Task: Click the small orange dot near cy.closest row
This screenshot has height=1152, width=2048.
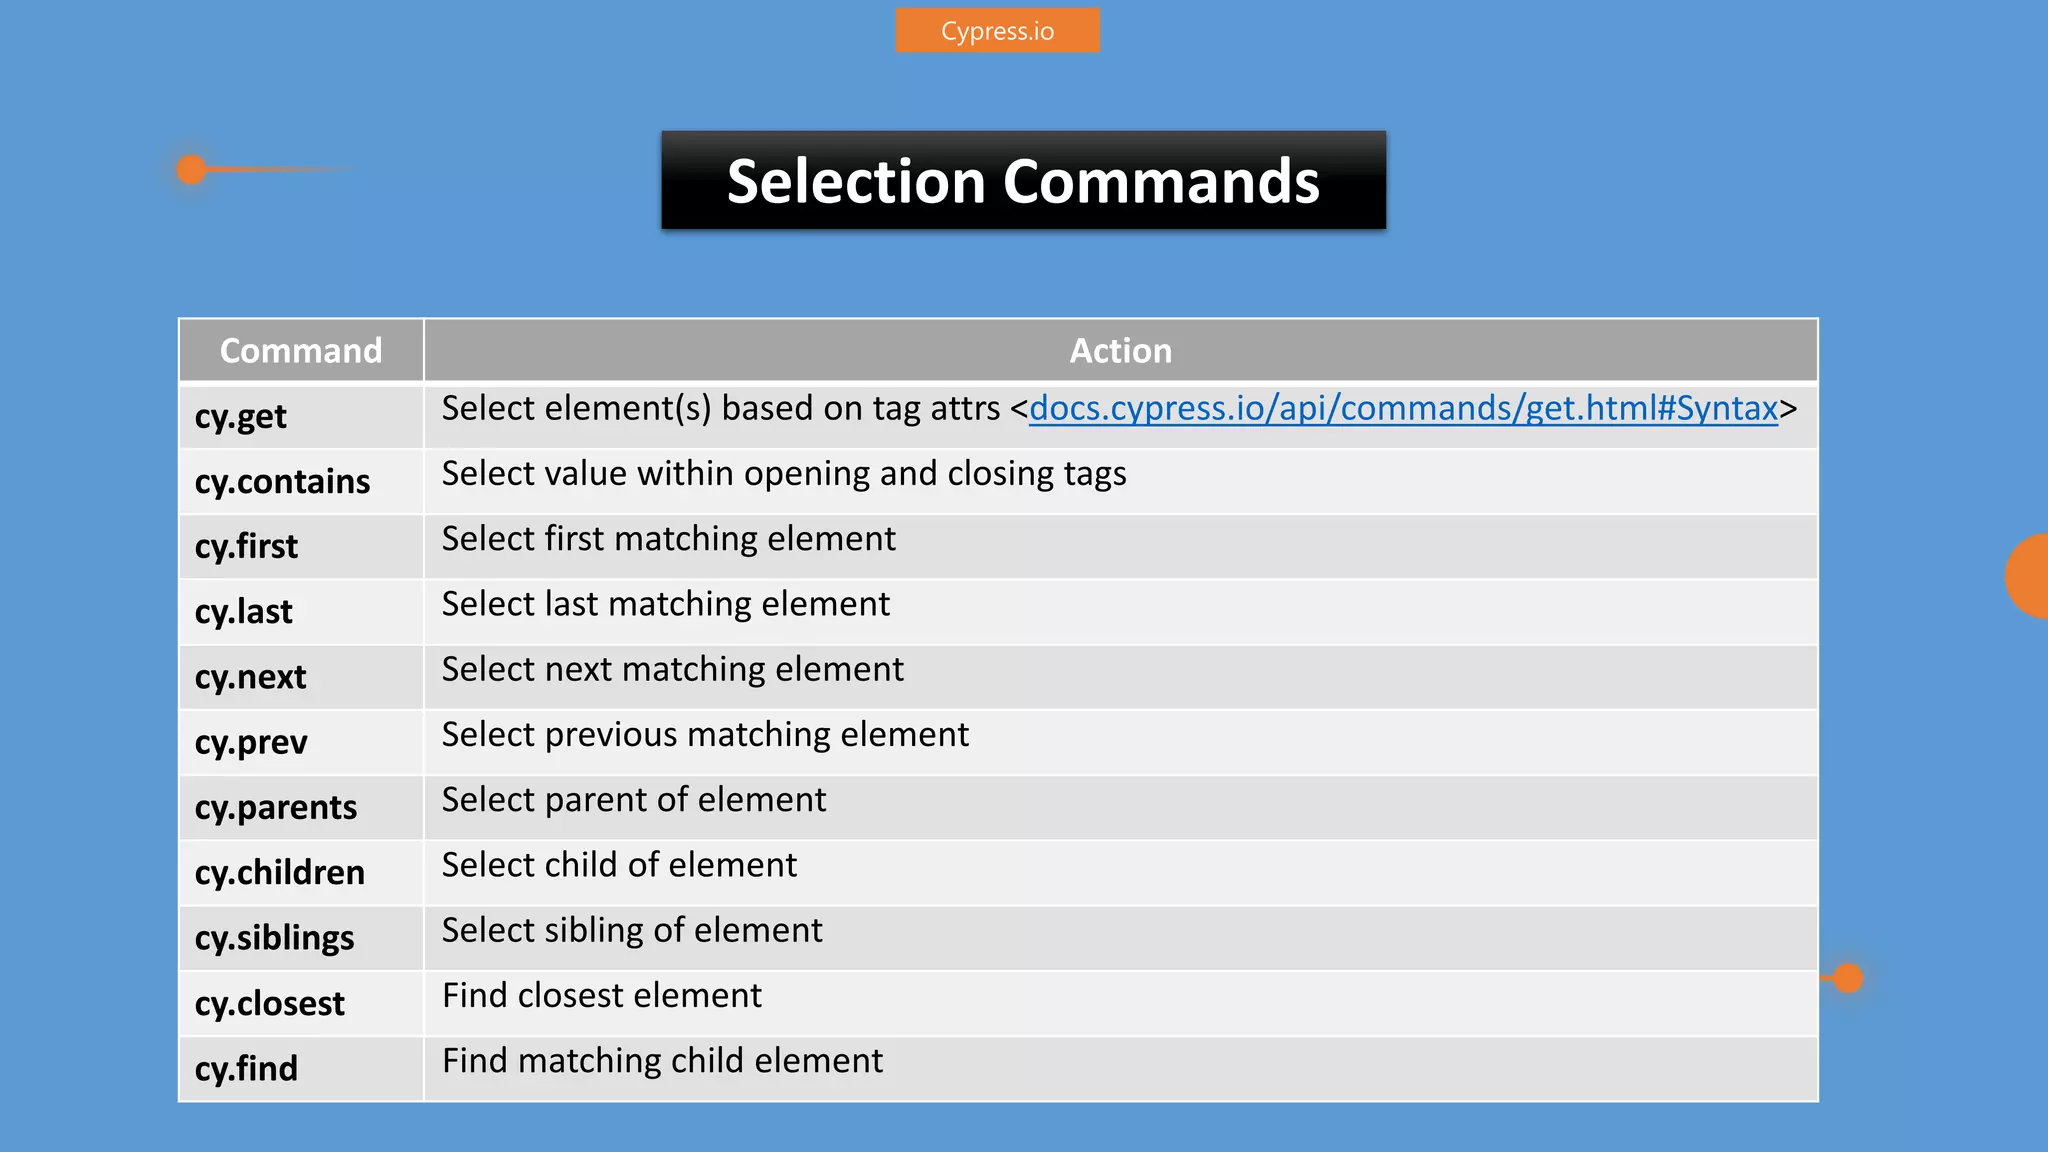Action: coord(1849,978)
